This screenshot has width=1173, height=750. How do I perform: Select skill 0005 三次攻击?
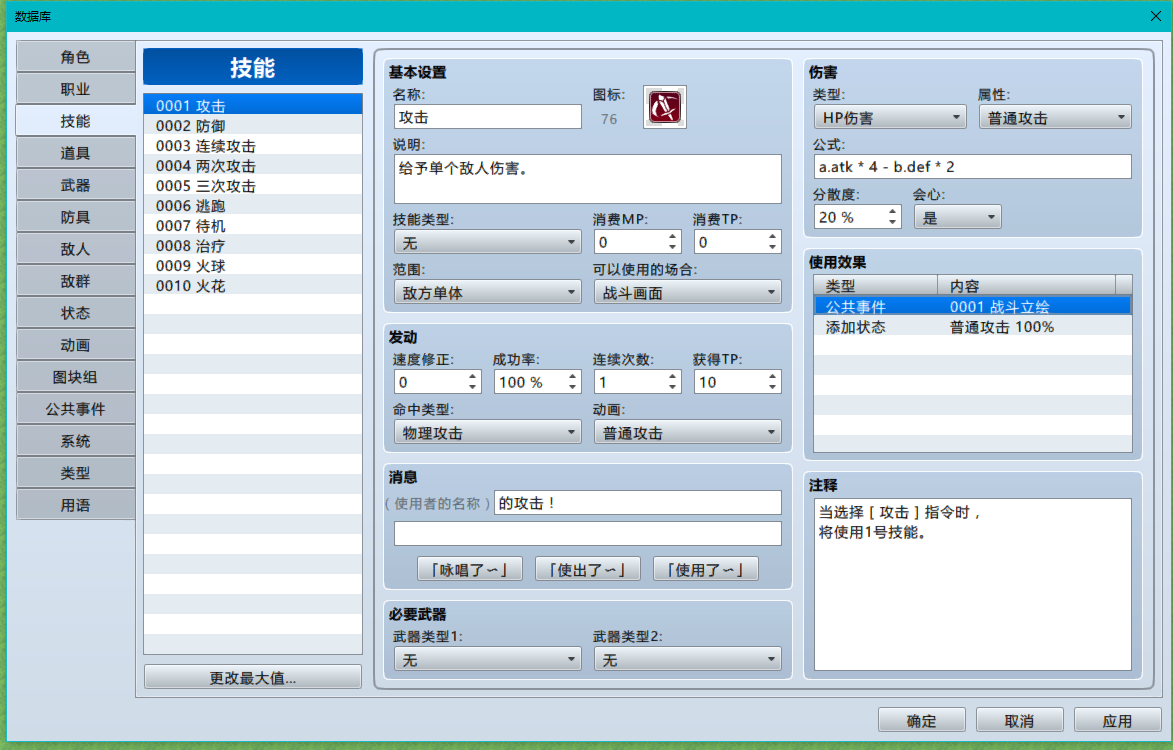253,185
